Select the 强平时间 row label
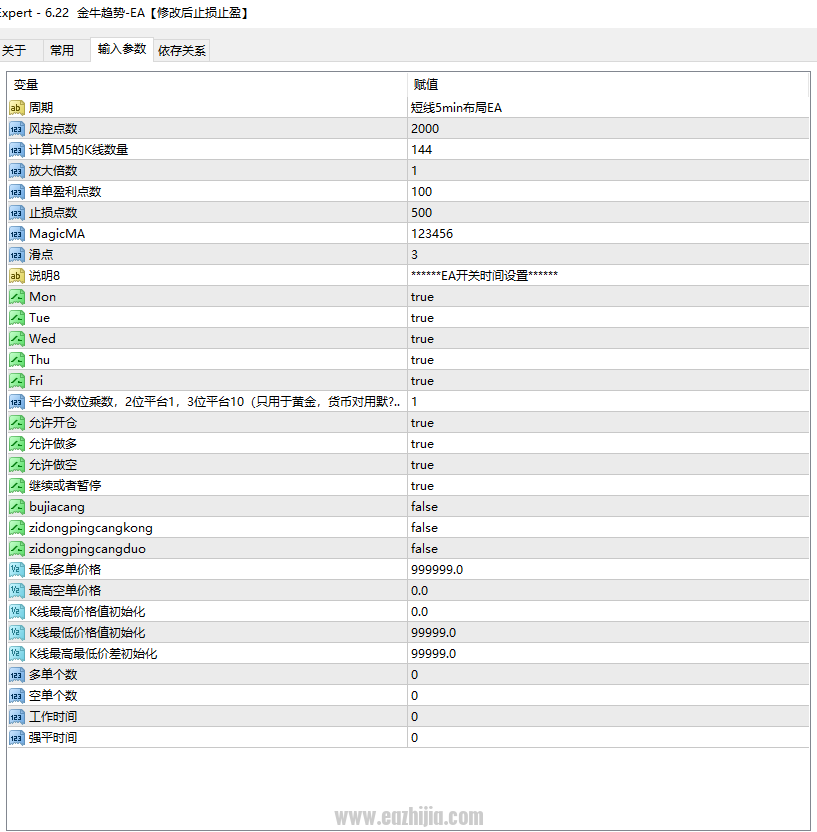The height and width of the screenshot is (832, 817). 53,738
